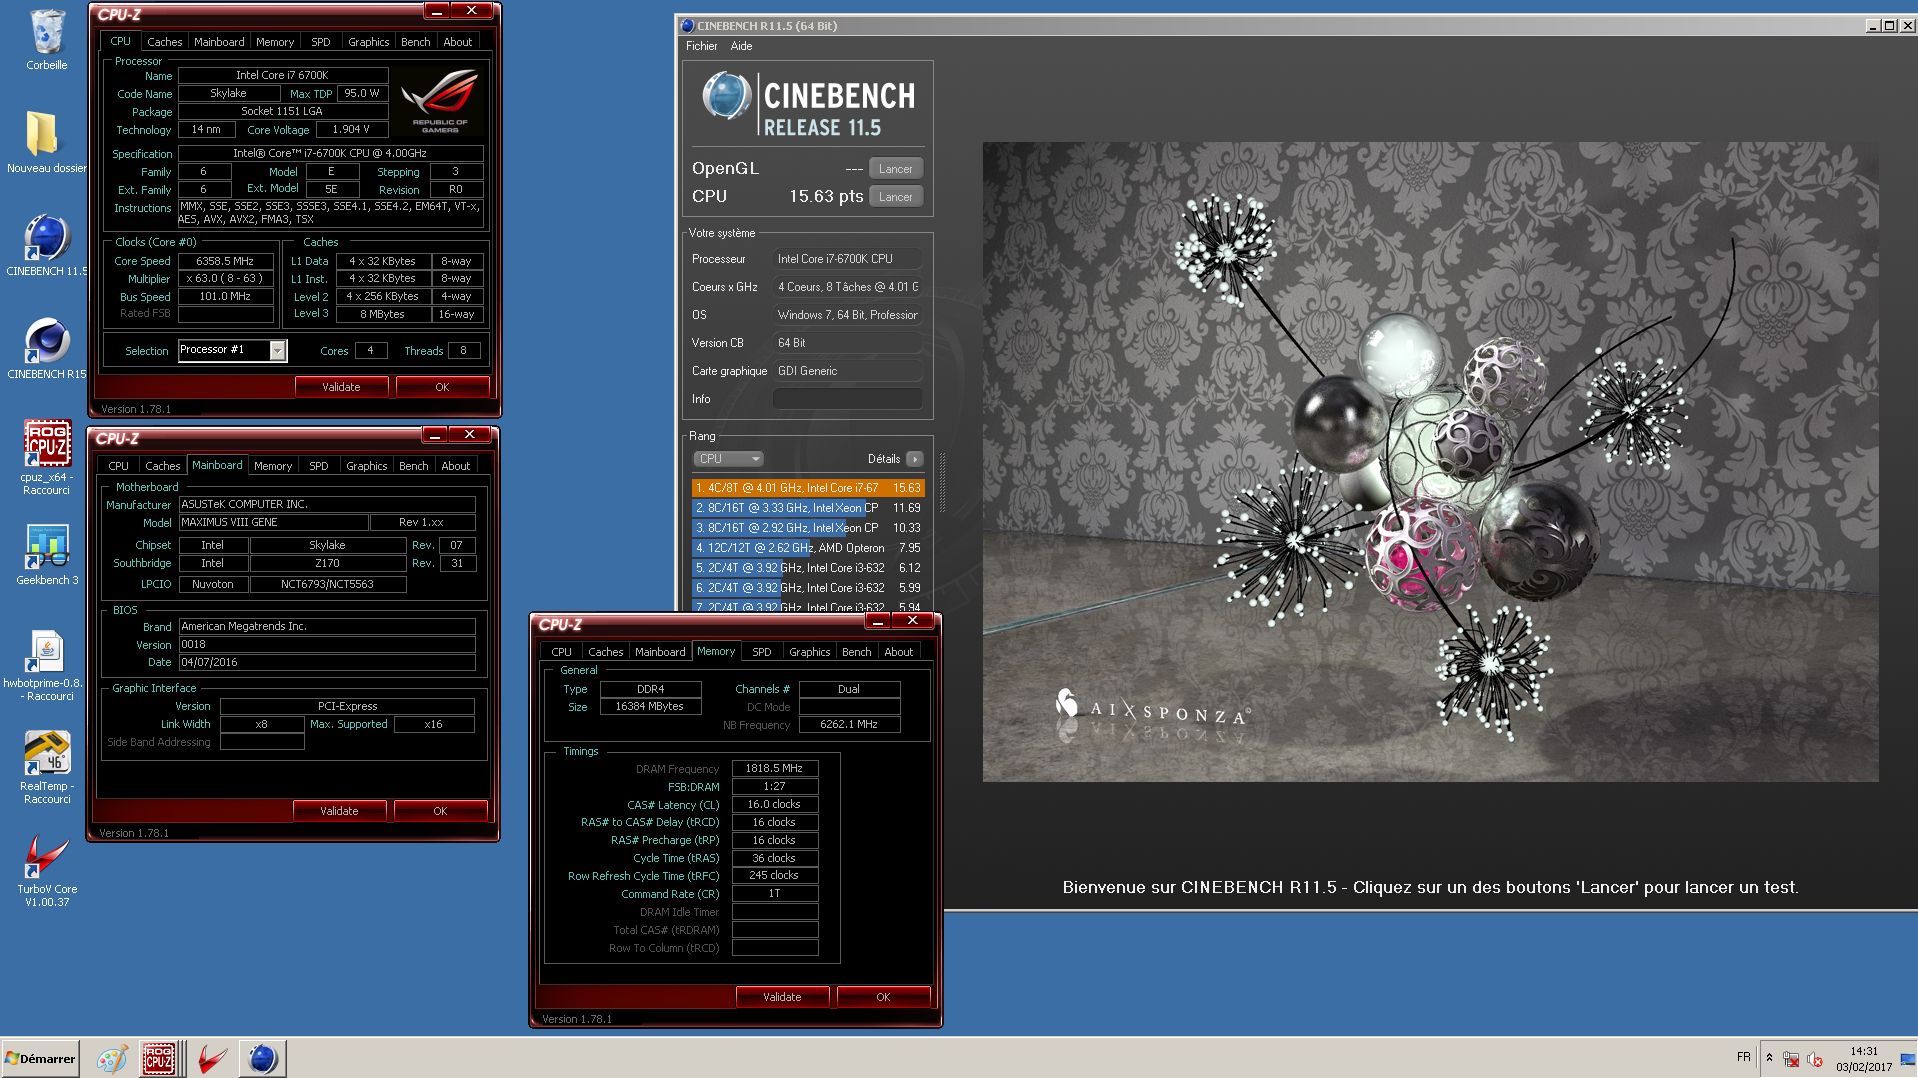Open About tab in top CPU-Z window

click(x=457, y=42)
